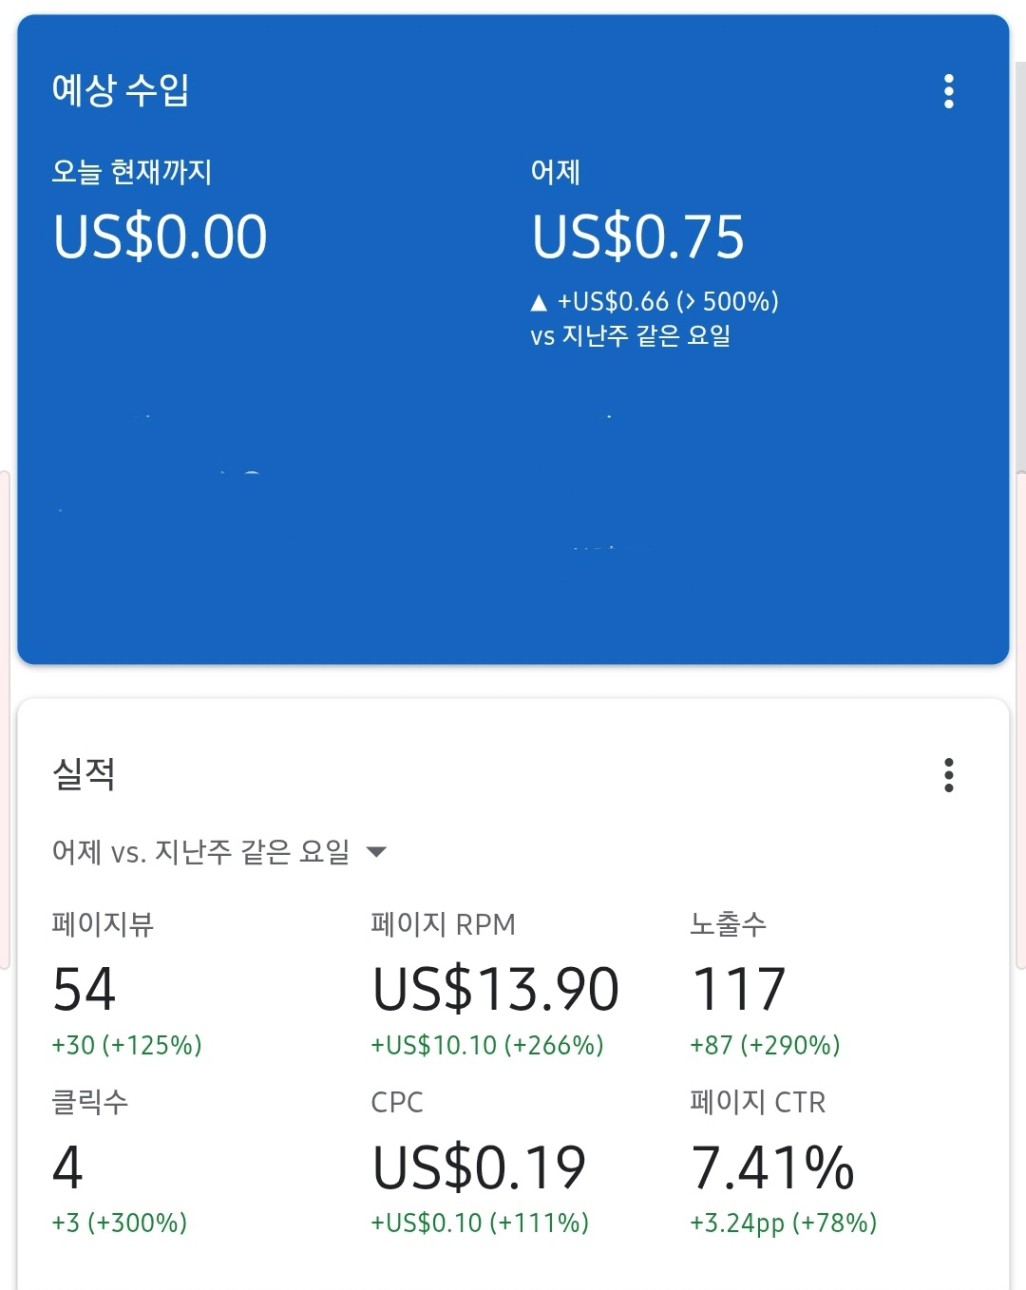The width and height of the screenshot is (1026, 1290).
Task: Click the 예상 수입 card title
Action: pyautogui.click(x=120, y=90)
